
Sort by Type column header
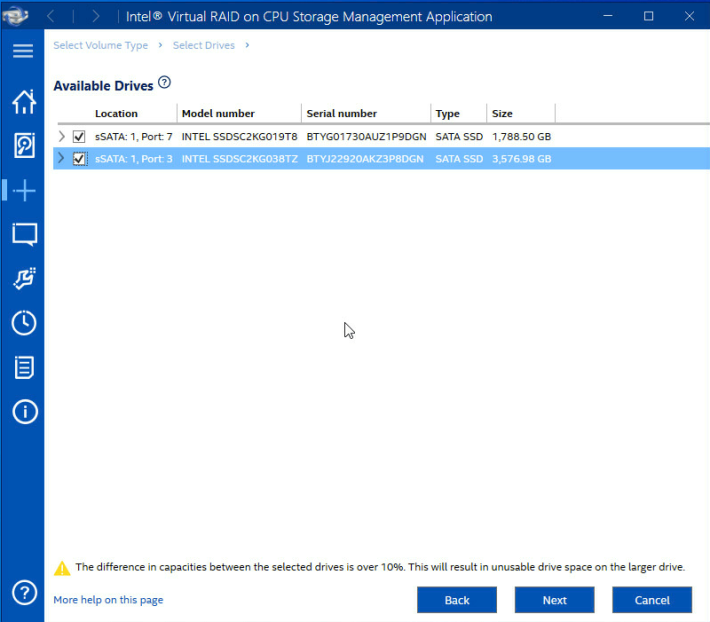(447, 114)
